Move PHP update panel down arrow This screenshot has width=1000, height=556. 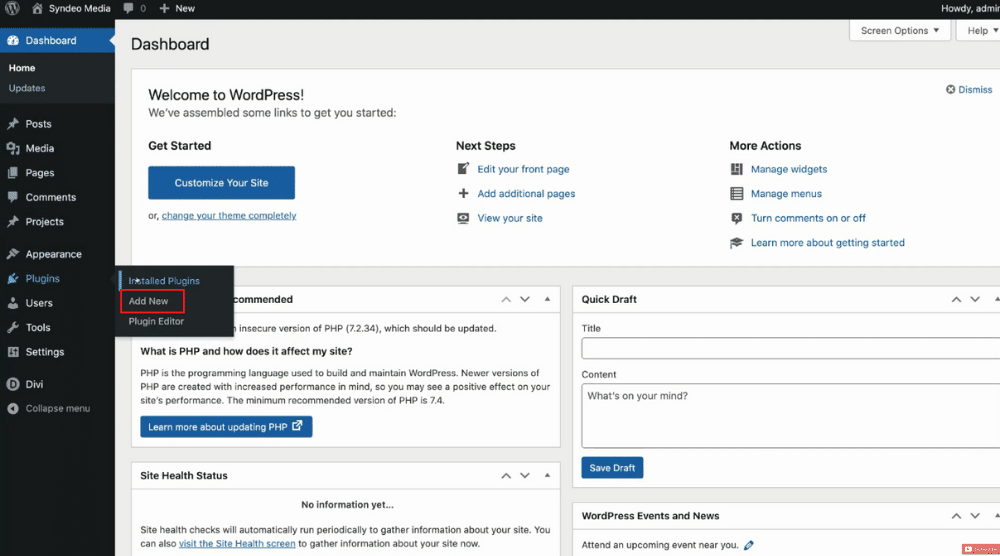pyautogui.click(x=525, y=300)
